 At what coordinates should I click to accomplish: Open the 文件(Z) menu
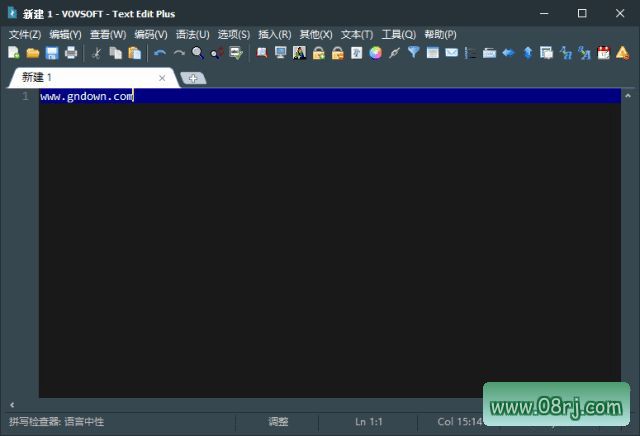25,34
